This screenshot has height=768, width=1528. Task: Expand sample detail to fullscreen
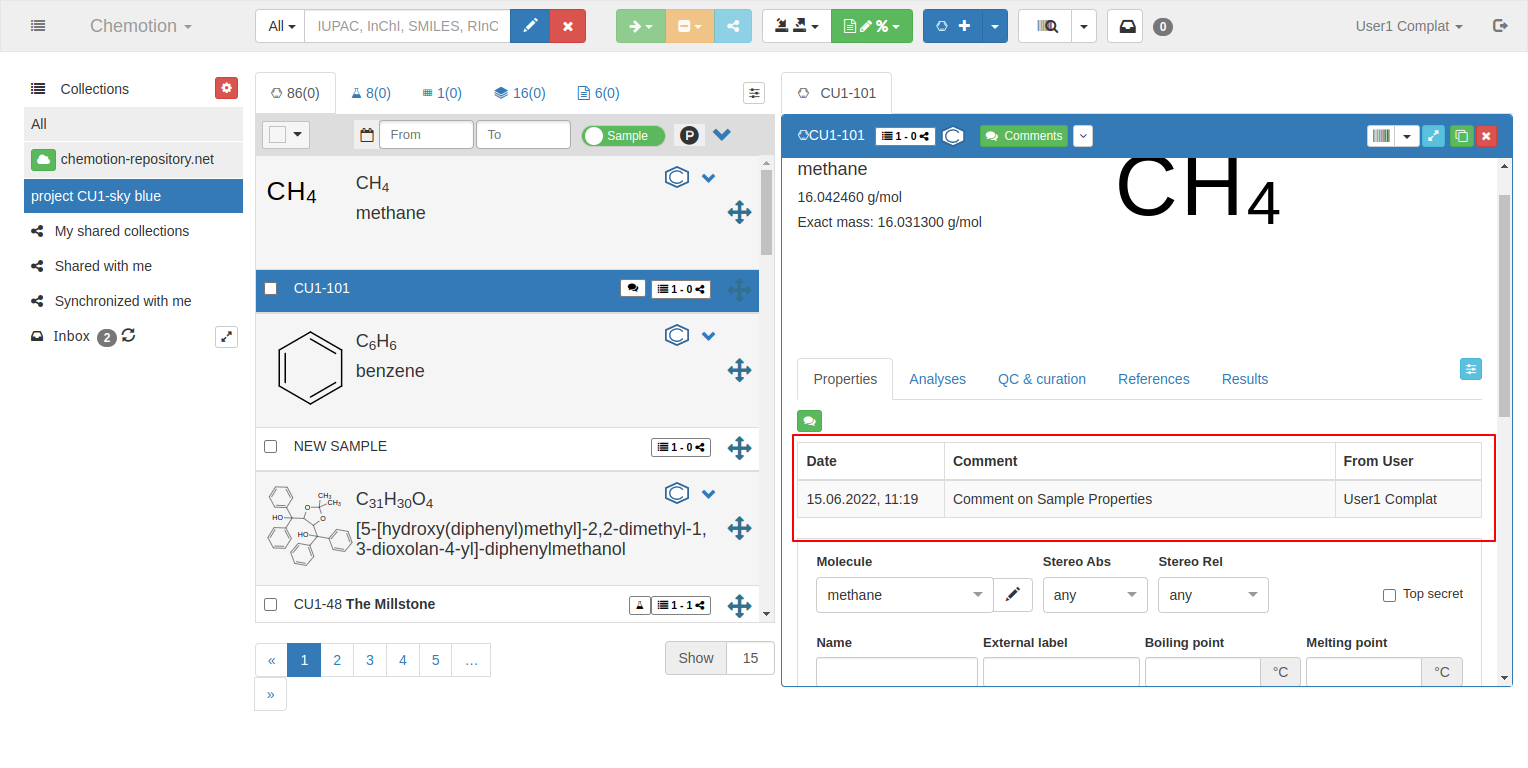tap(1434, 136)
